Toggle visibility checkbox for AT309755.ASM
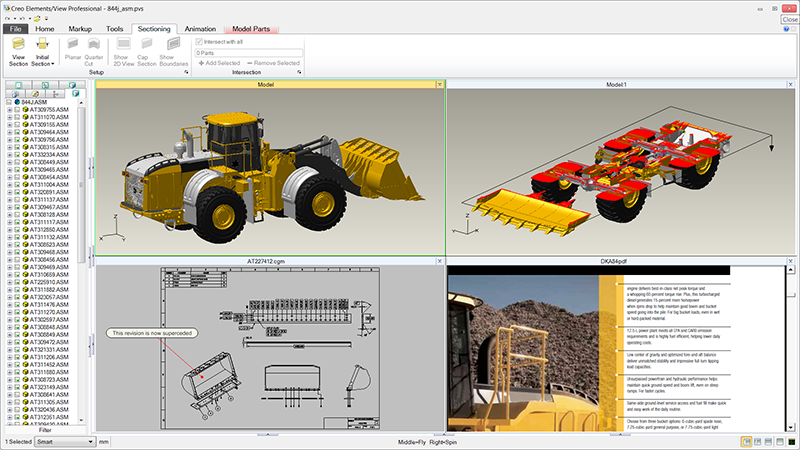800x450 pixels. [x=17, y=110]
